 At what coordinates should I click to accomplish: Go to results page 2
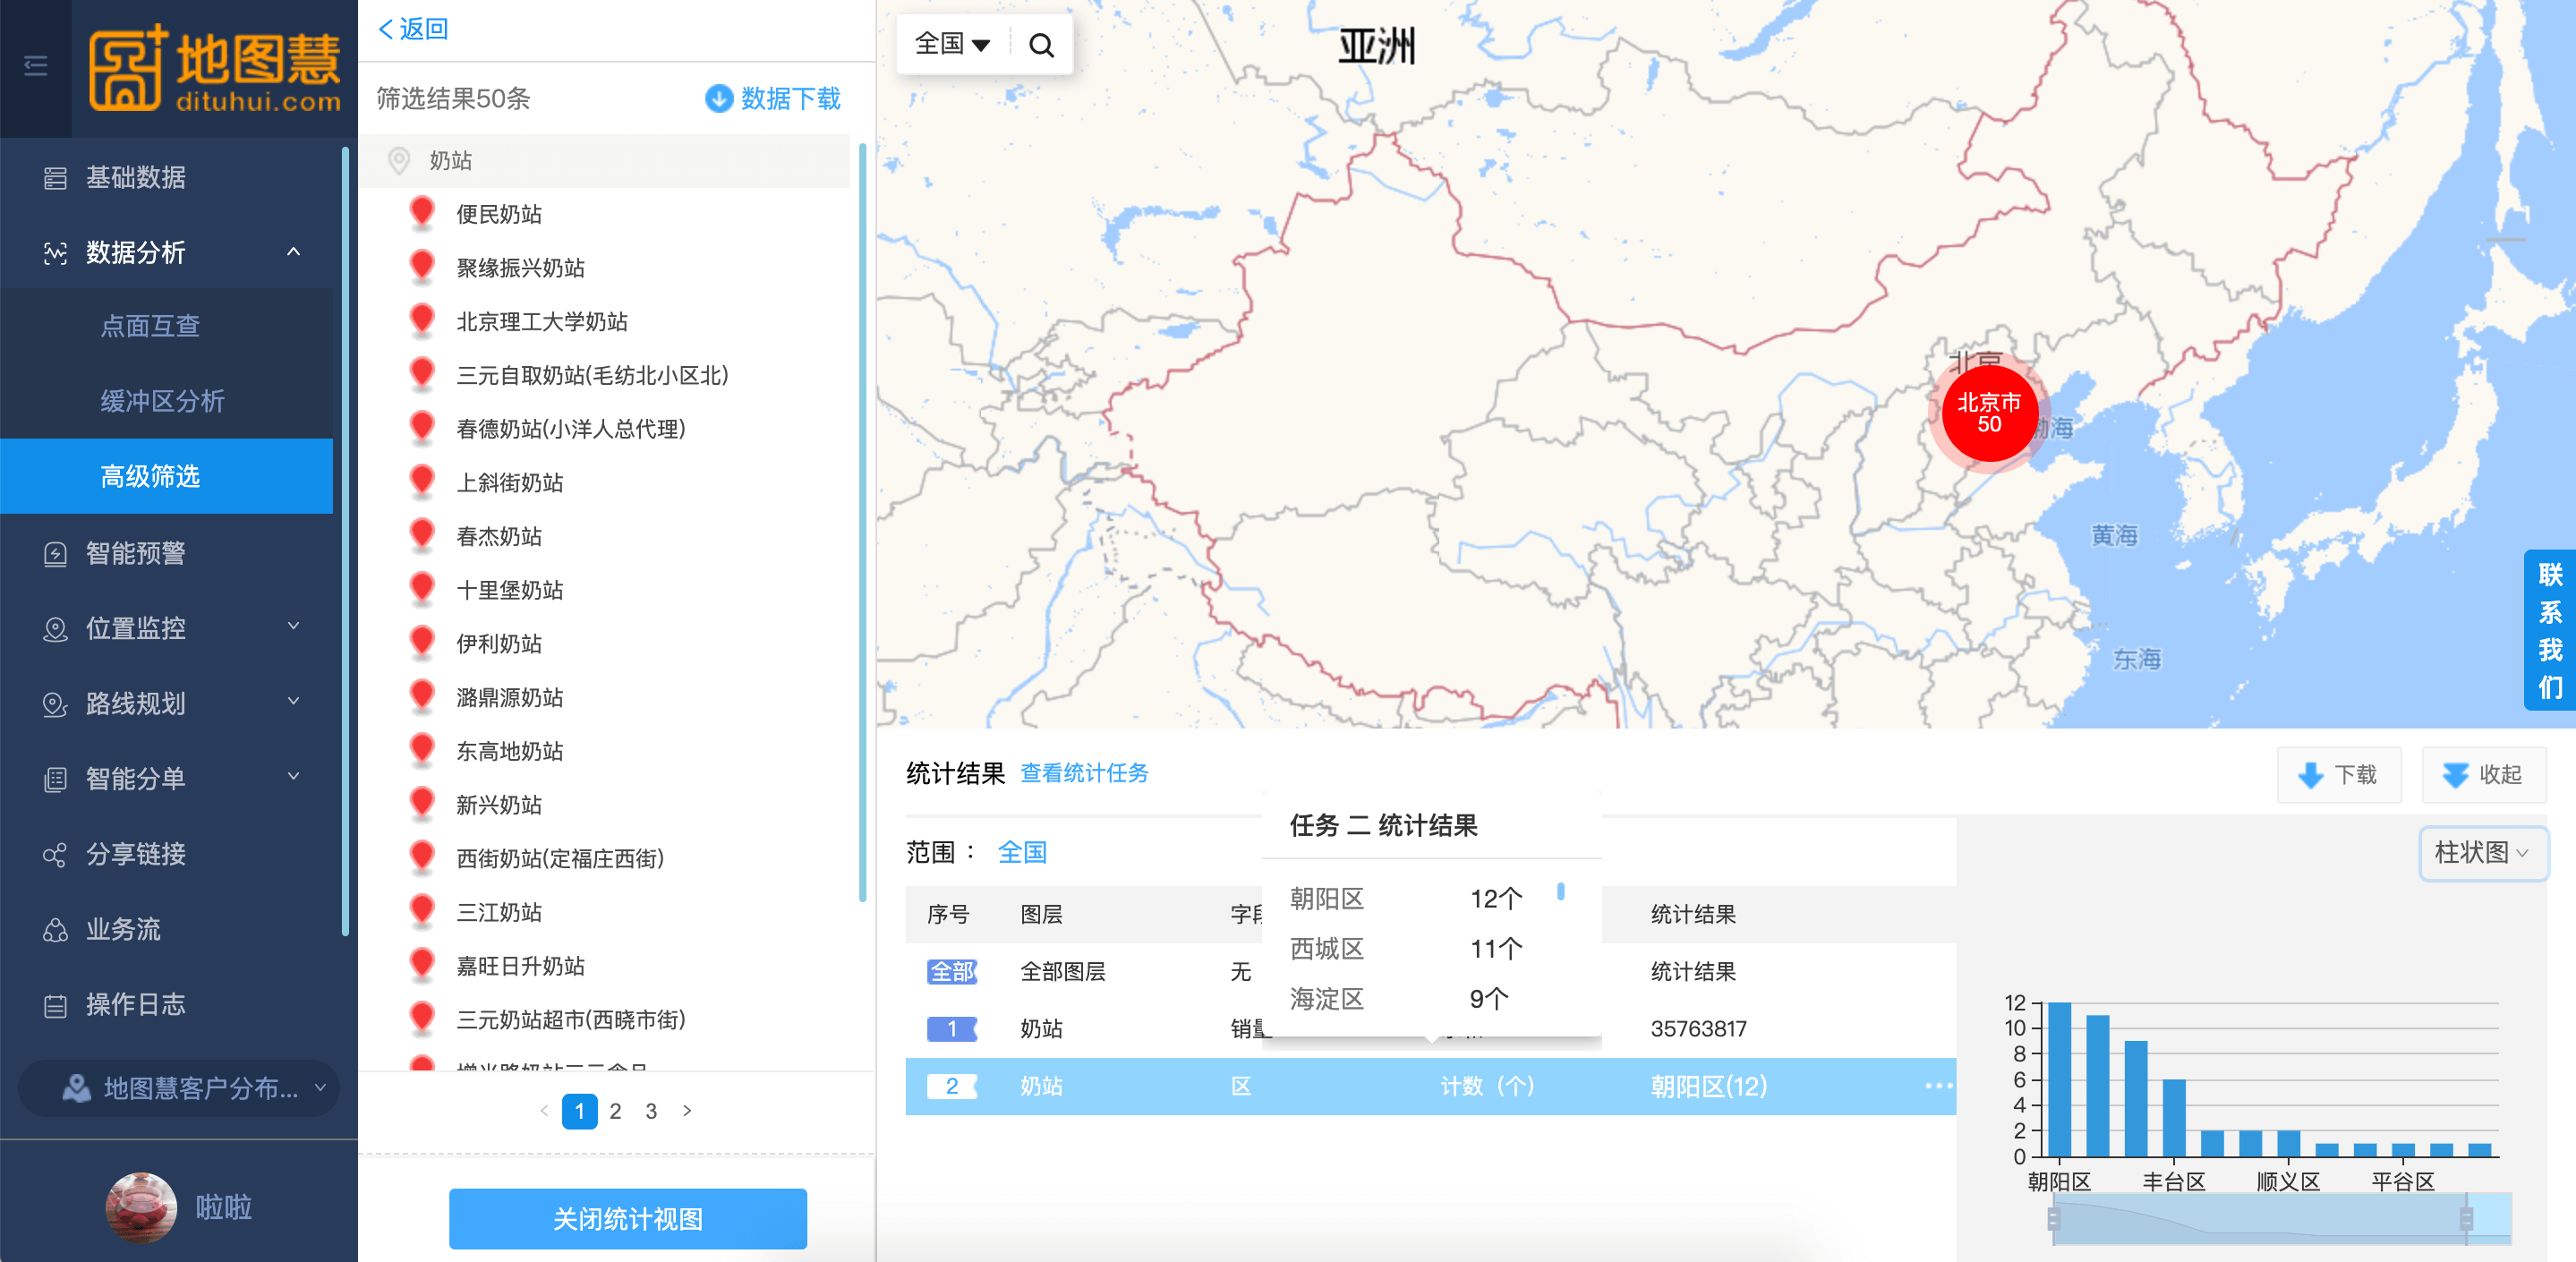[x=616, y=1111]
